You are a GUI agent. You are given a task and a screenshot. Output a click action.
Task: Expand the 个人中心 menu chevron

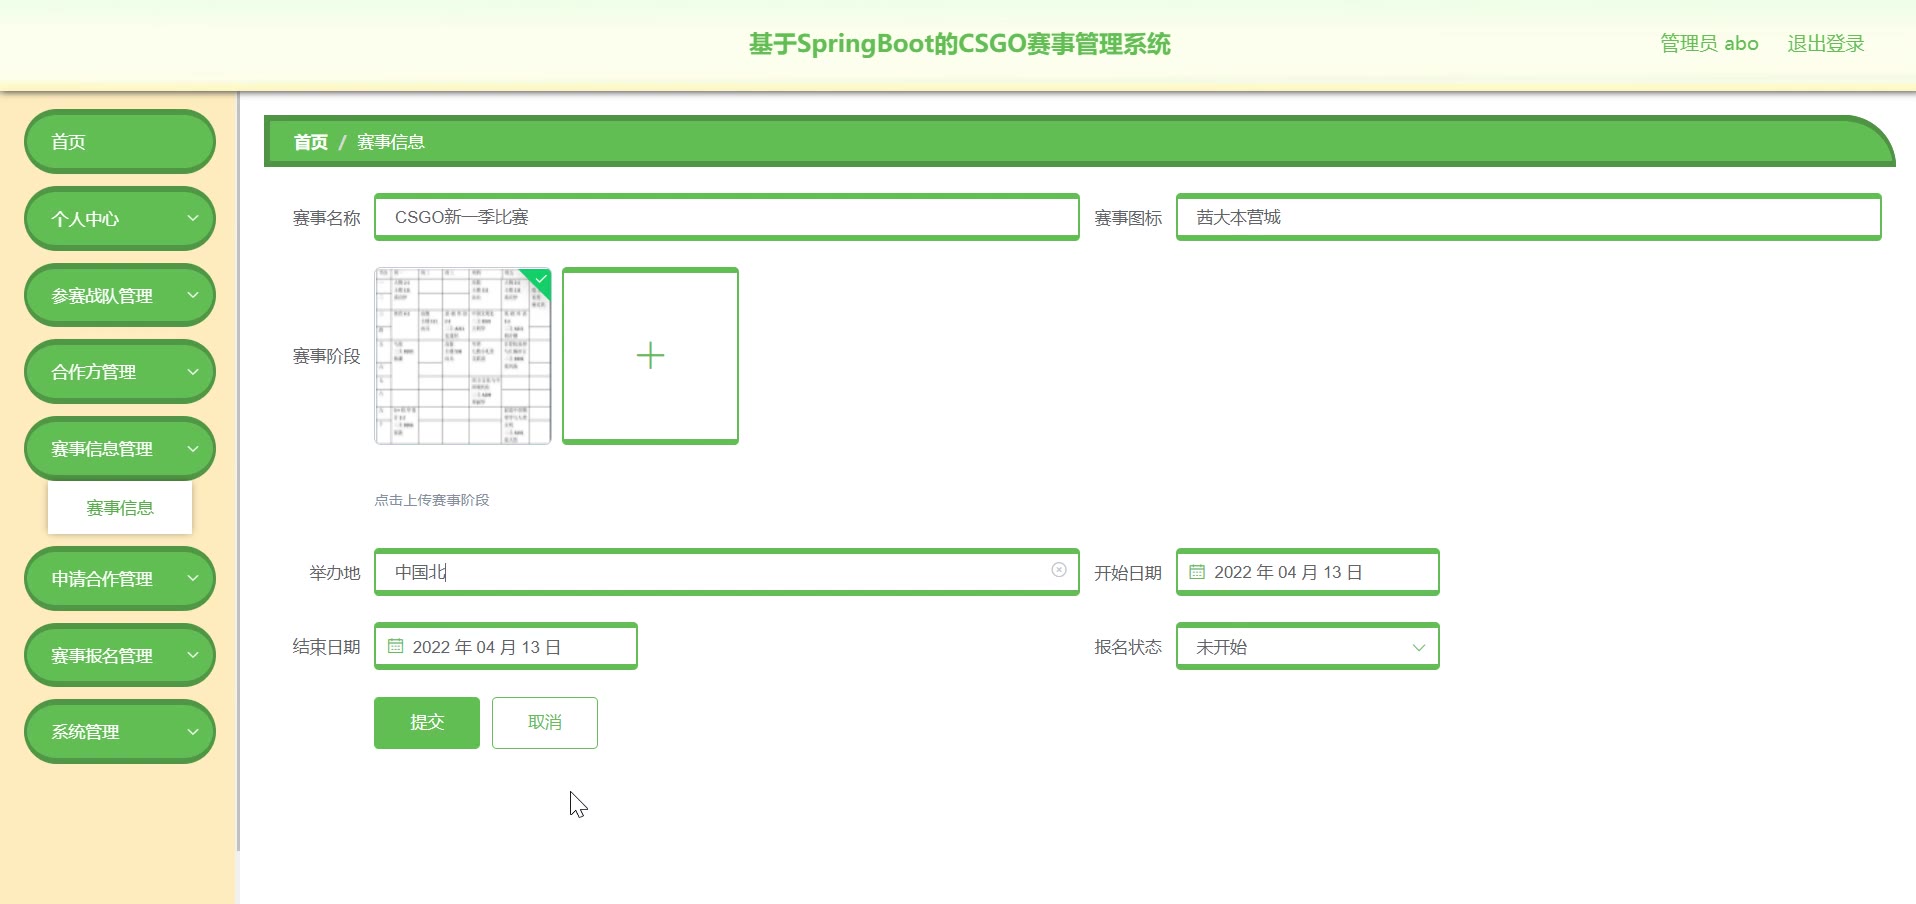pyautogui.click(x=193, y=218)
